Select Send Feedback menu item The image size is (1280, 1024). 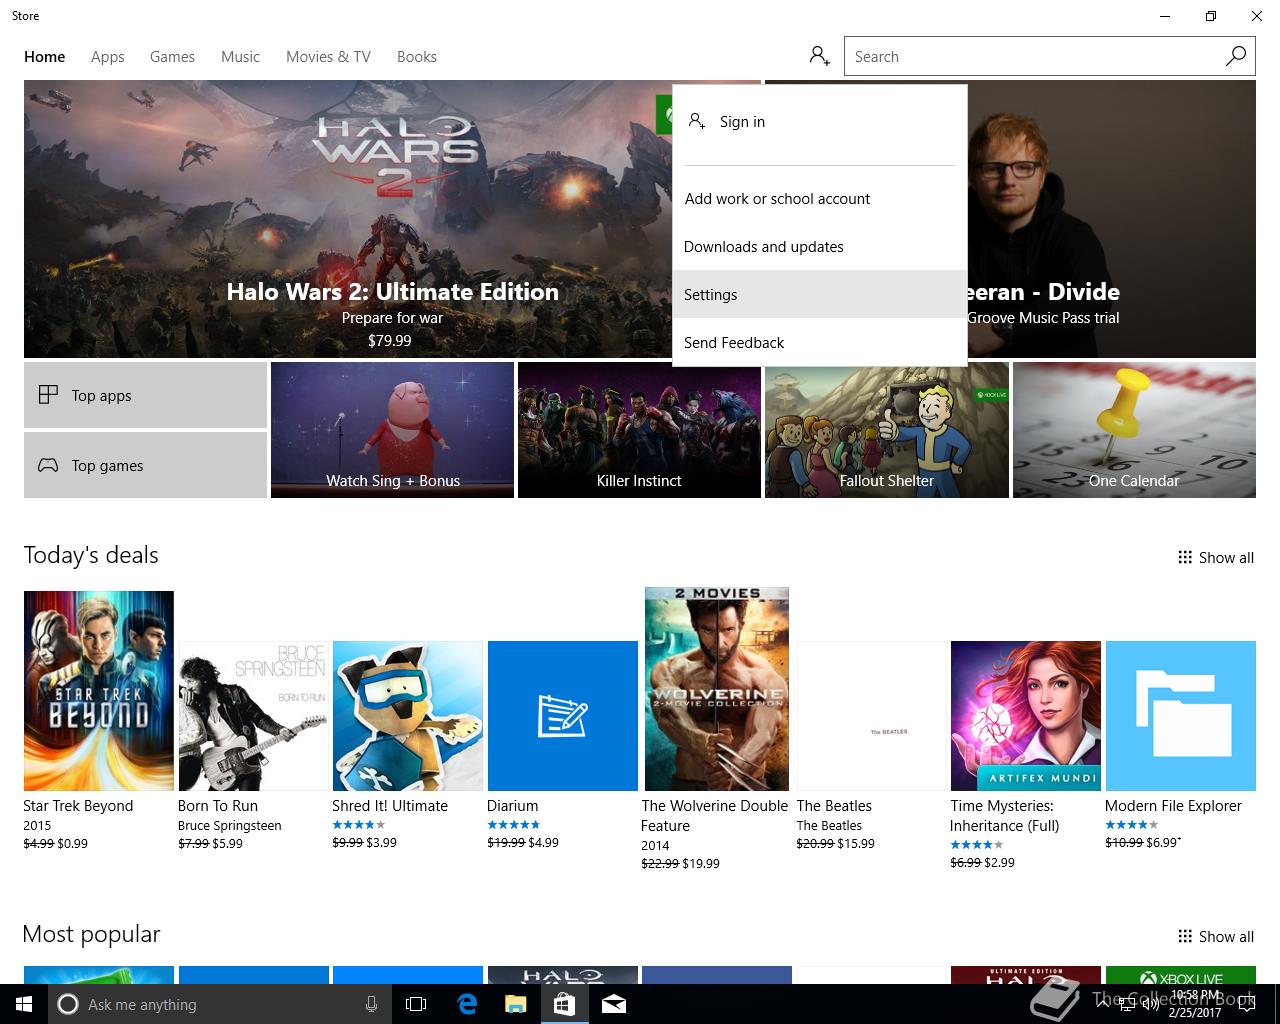coord(820,342)
